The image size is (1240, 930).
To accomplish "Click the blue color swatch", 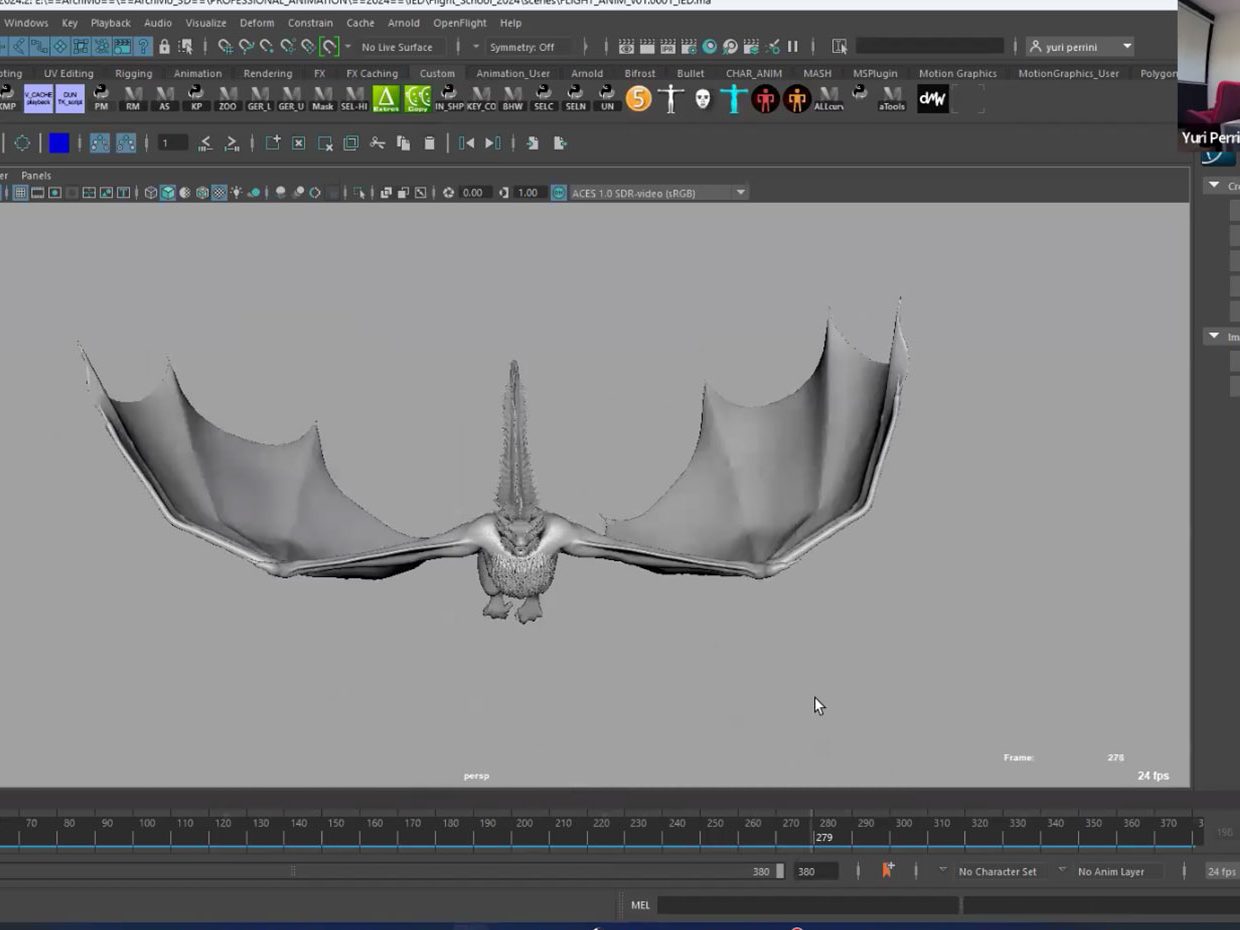I will coord(59,143).
